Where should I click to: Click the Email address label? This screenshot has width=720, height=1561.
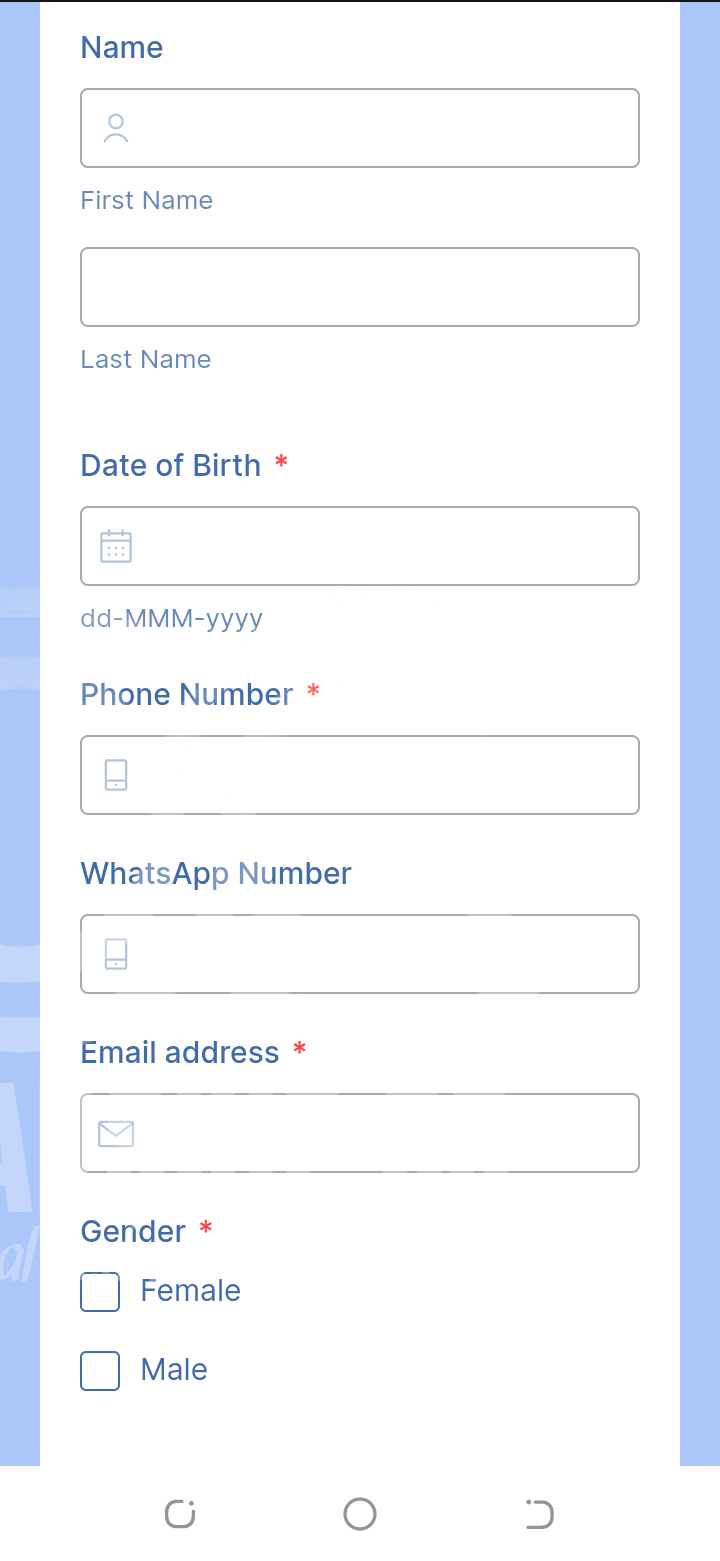coord(180,1053)
